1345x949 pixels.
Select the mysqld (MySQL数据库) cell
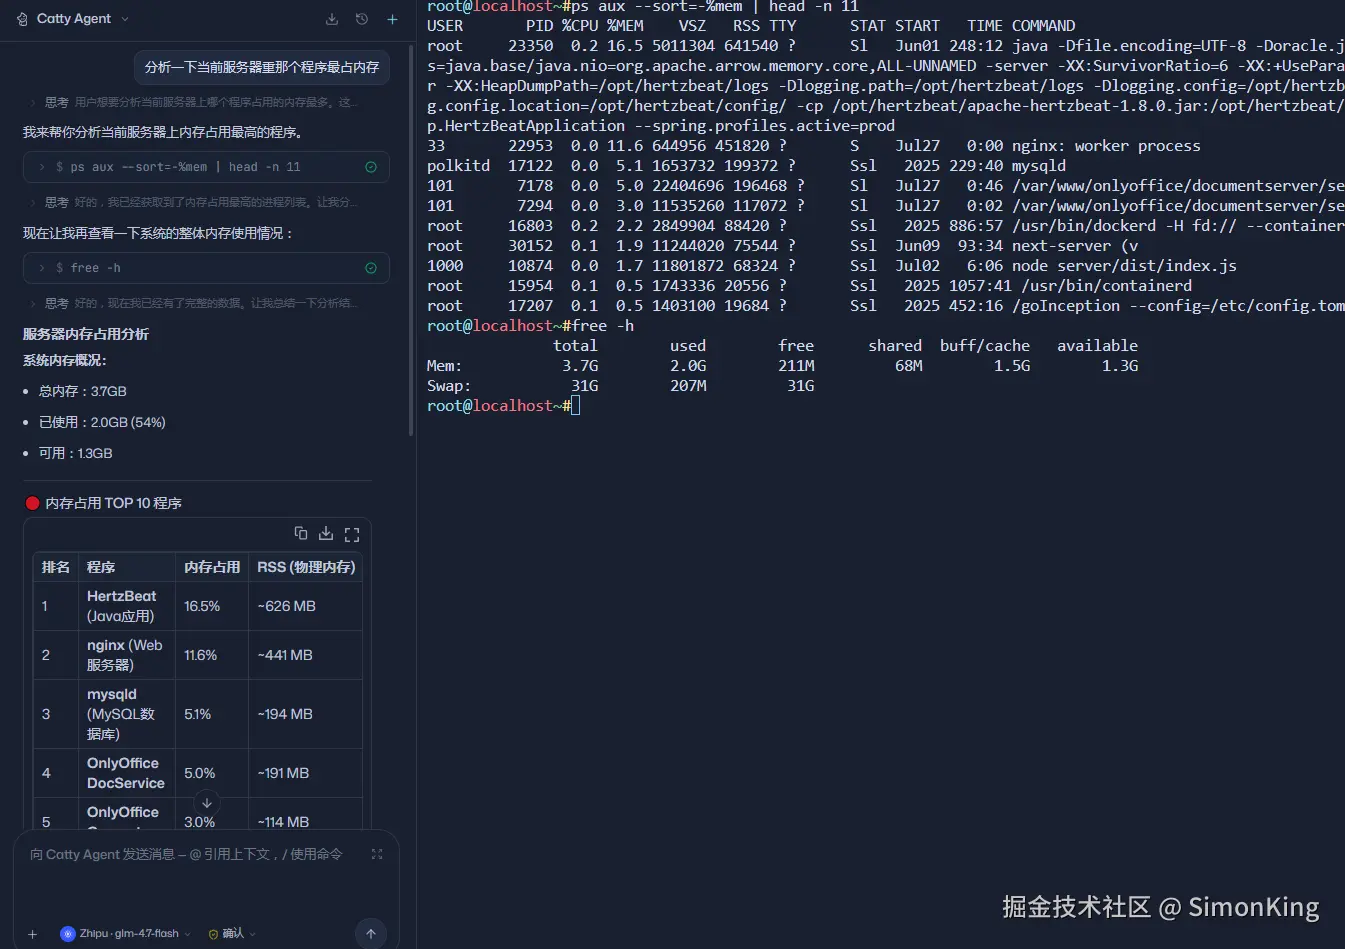(127, 714)
